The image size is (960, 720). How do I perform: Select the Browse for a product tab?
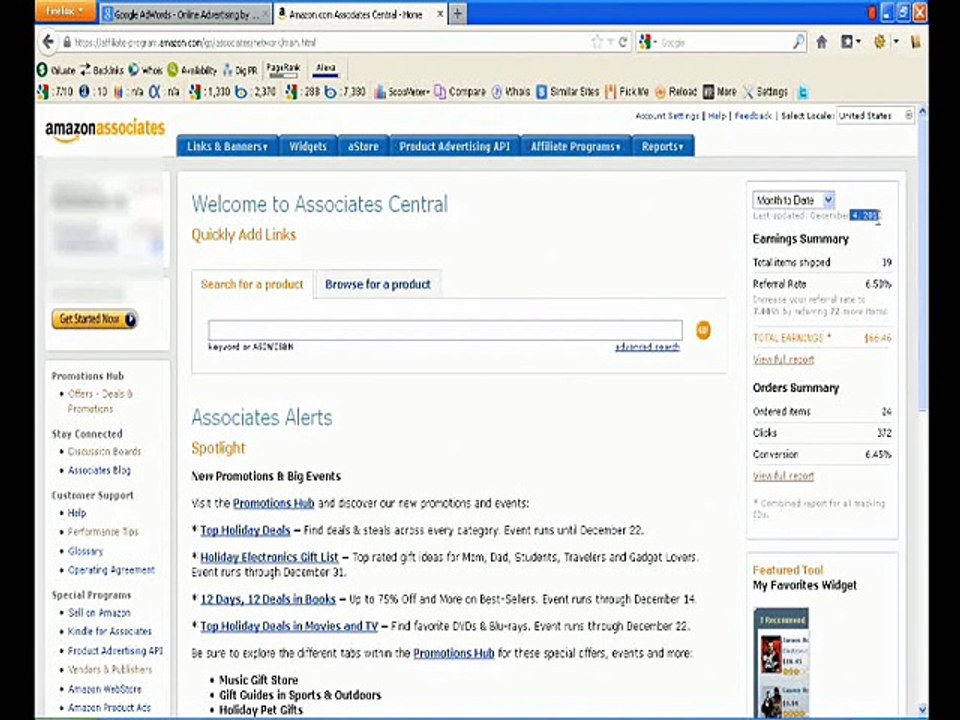pyautogui.click(x=378, y=284)
